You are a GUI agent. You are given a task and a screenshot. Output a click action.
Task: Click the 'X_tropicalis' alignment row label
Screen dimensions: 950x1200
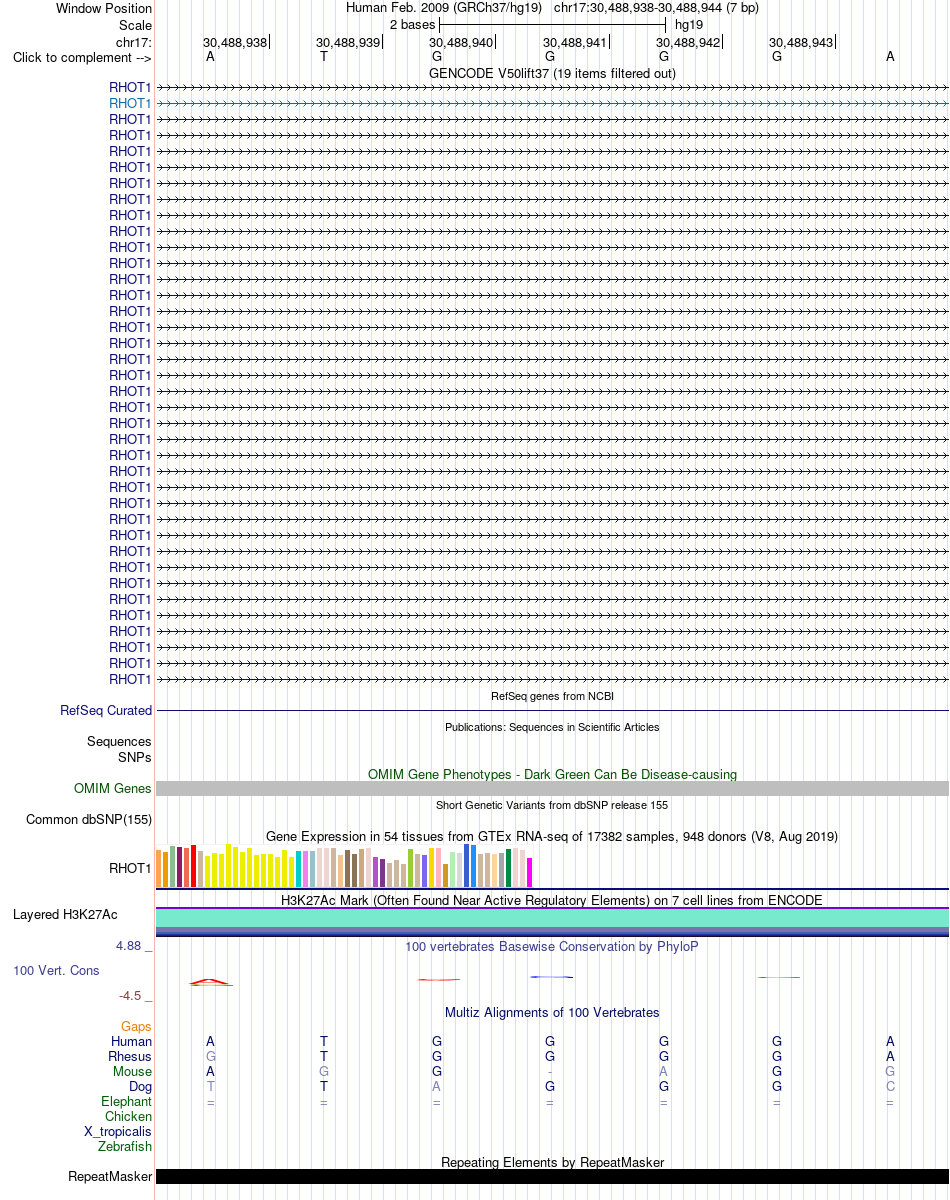118,1132
